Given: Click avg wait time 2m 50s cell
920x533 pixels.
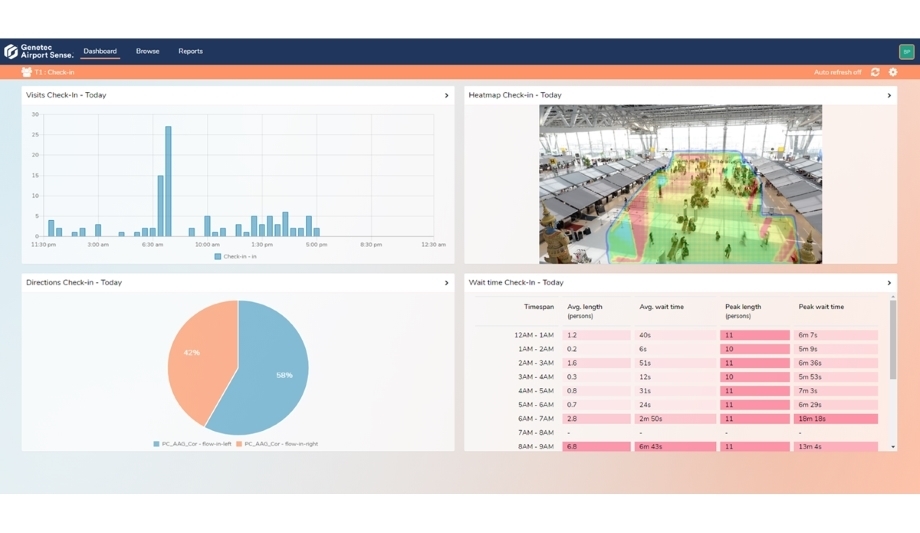Looking at the screenshot, I should [x=675, y=419].
